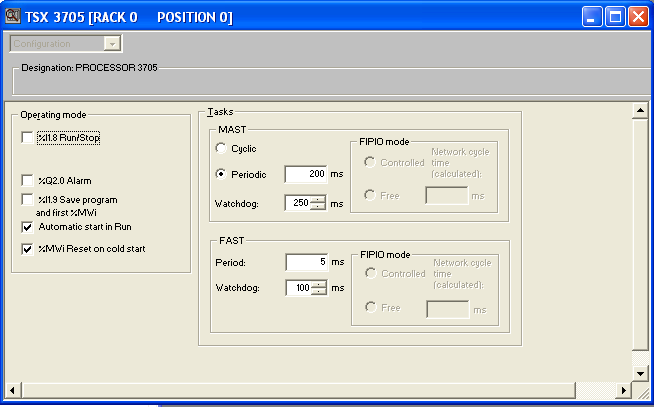Enable %I1.9 Save program checkbox
The width and height of the screenshot is (654, 407).
(27, 199)
